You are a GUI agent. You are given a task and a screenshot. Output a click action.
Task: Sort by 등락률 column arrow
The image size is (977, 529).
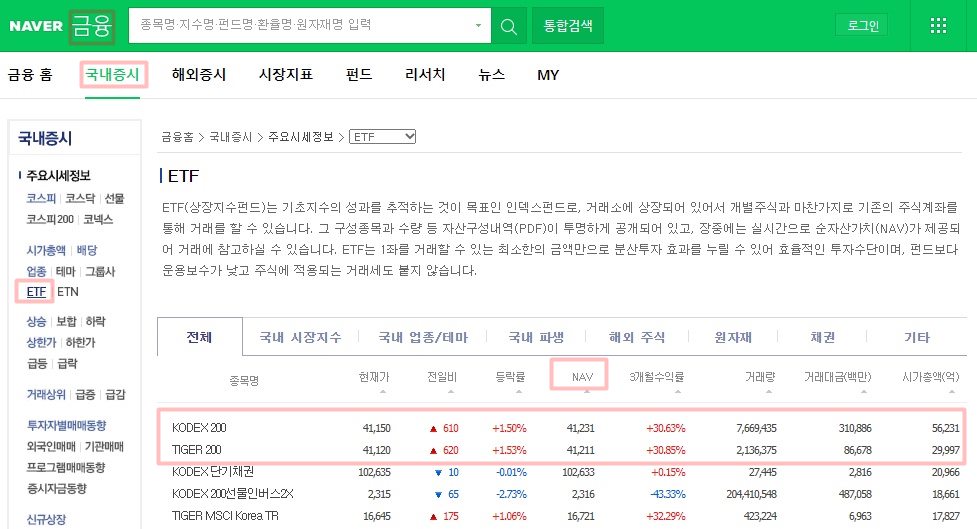tap(518, 391)
